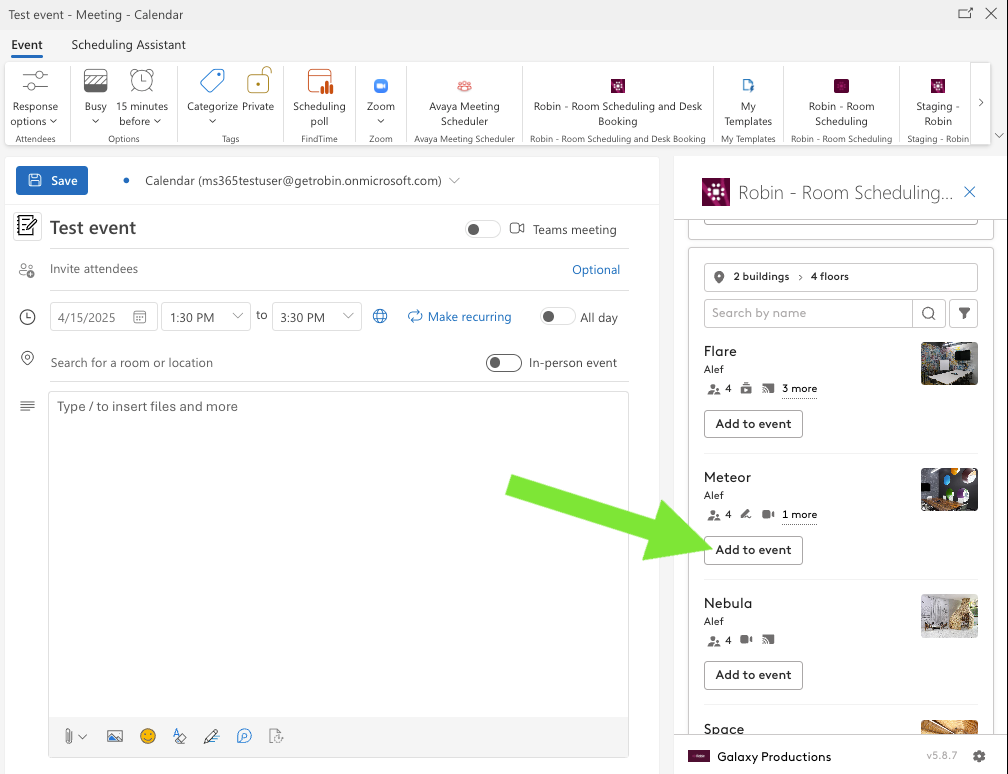Toggle the All day switch
Viewport: 1008px width, 774px height.
pos(557,316)
